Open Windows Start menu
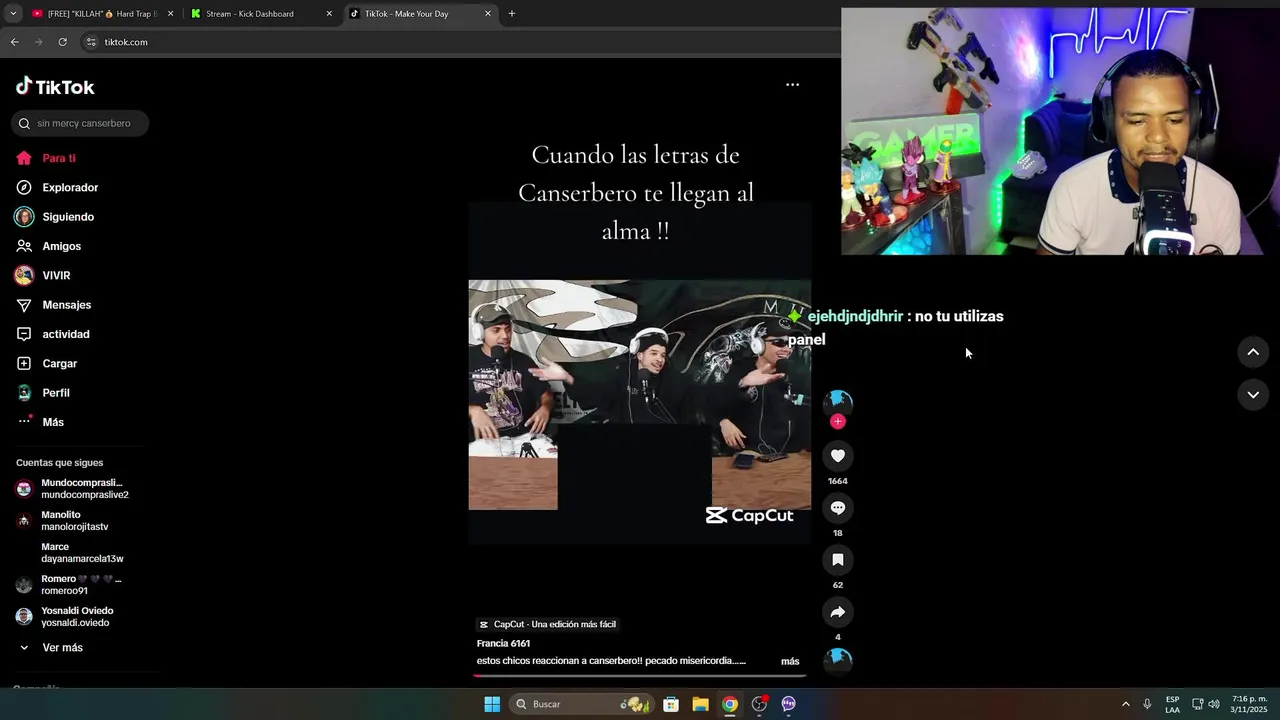 (x=492, y=704)
